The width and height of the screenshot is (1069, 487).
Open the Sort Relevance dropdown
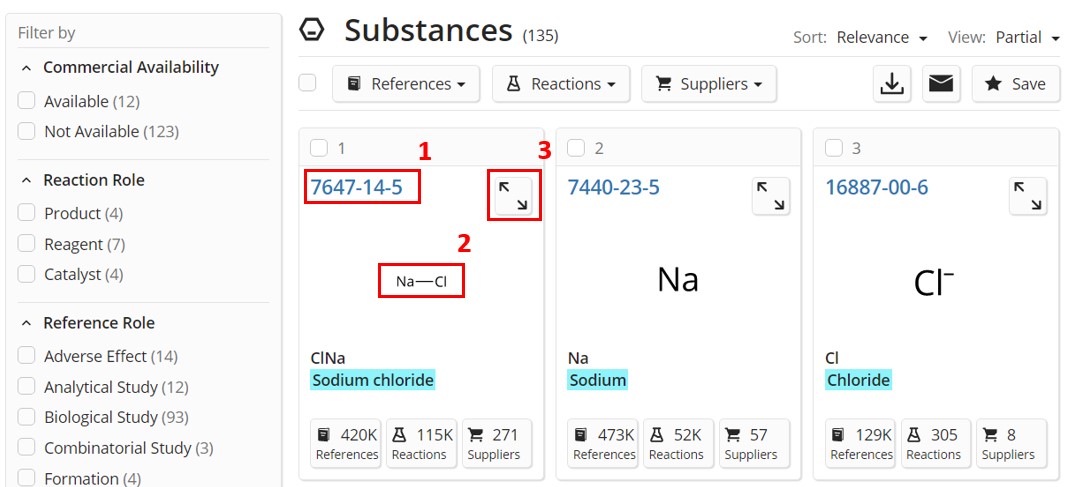point(882,38)
